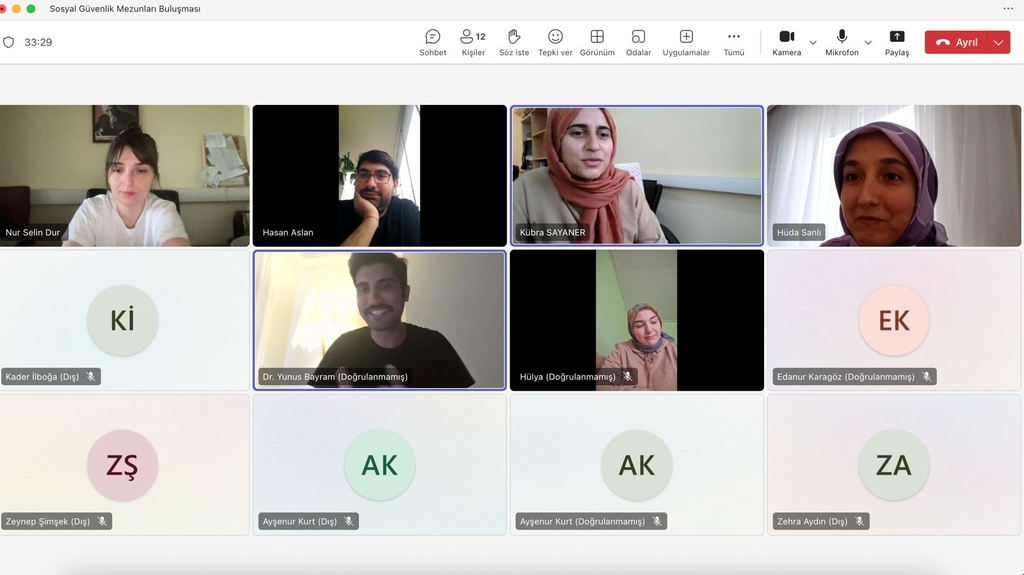Toggle the Mikrofon button
Screen dimensions: 1024x575
[x=841, y=42]
